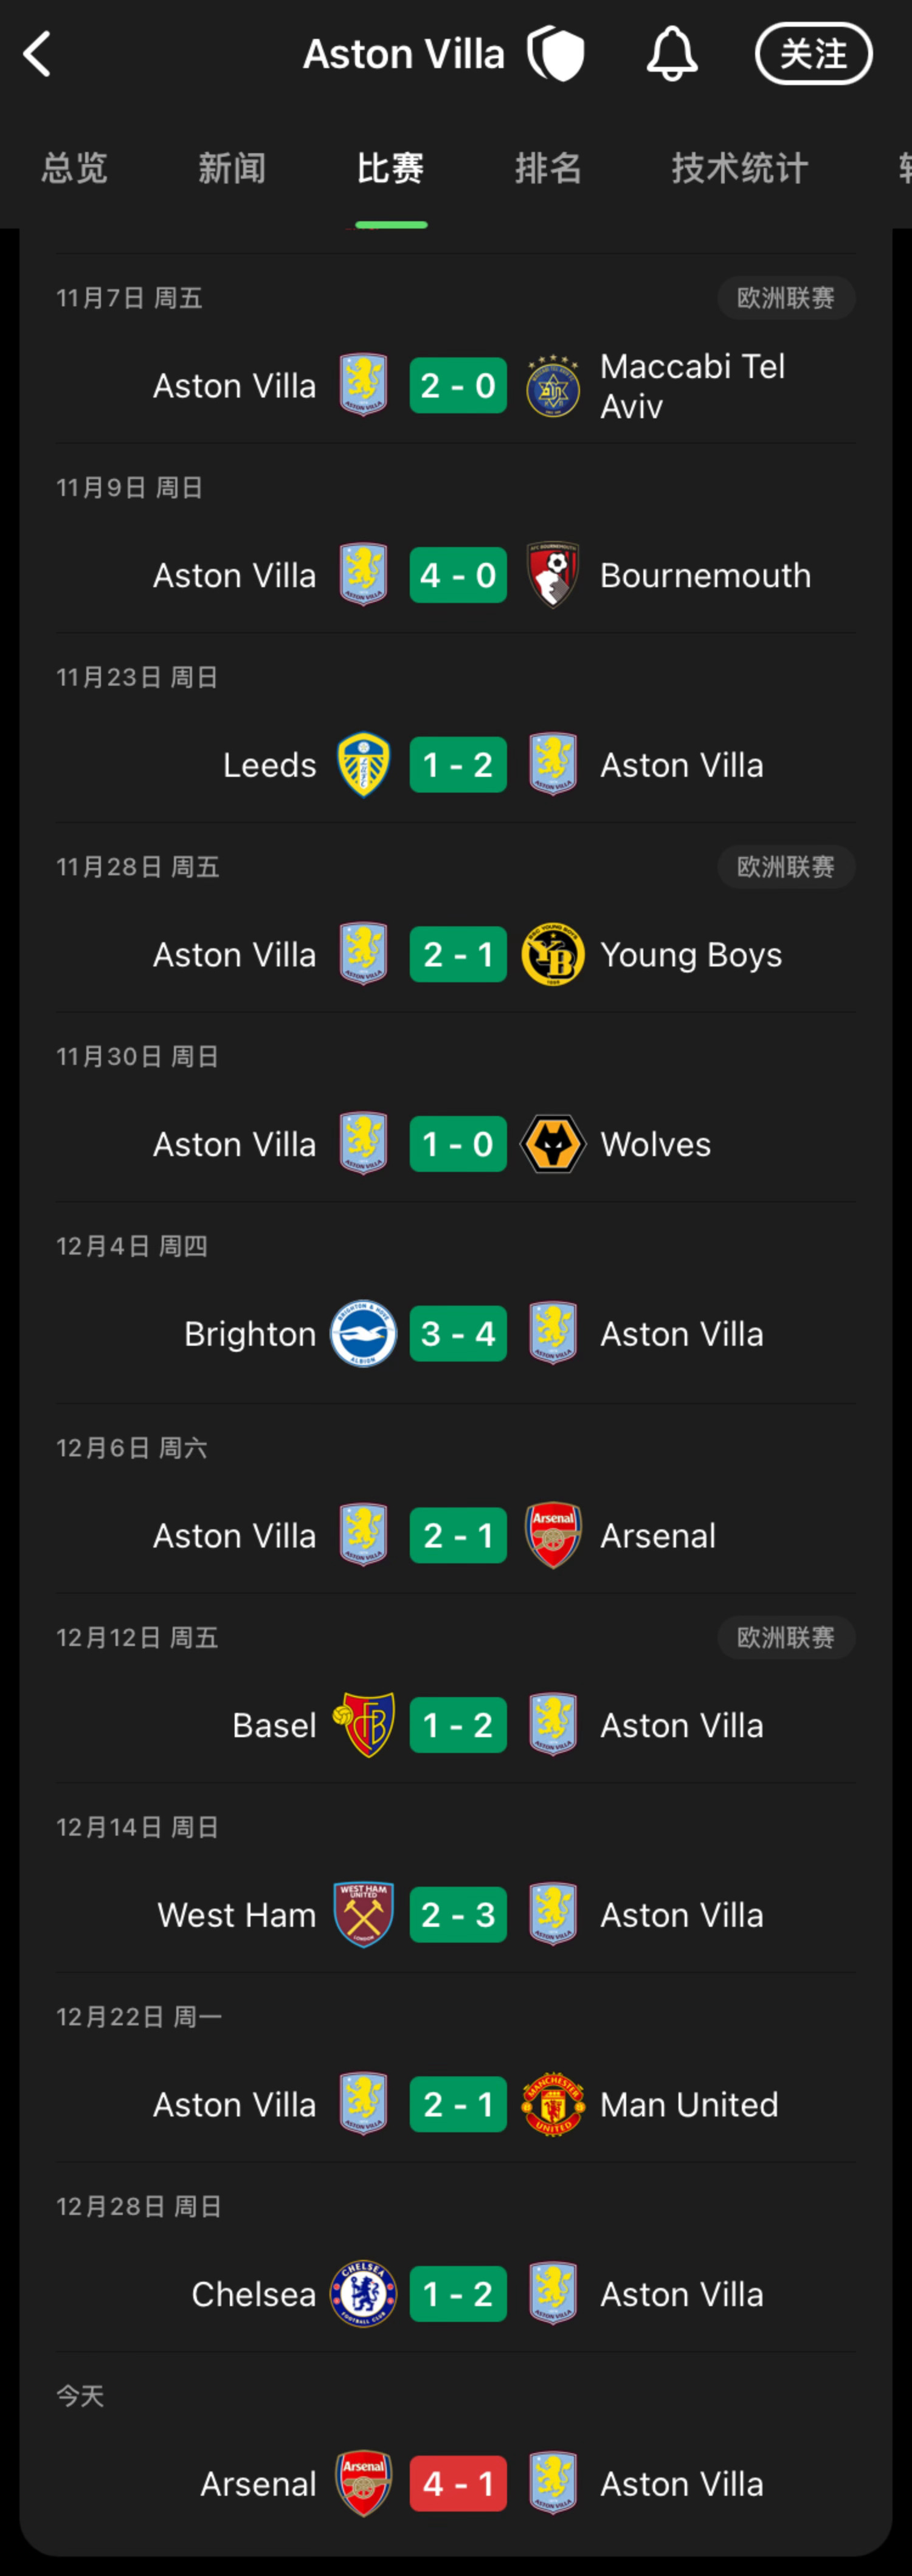Tap the 欧洲联赛 tag on 11月7日 match
Image resolution: width=912 pixels, height=2576 pixels.
point(785,298)
